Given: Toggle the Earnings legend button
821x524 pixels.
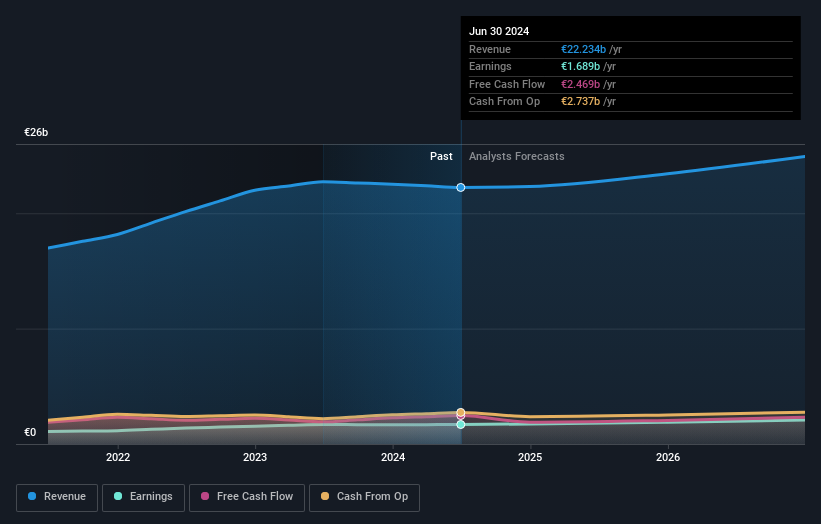Looking at the screenshot, I should (x=143, y=497).
